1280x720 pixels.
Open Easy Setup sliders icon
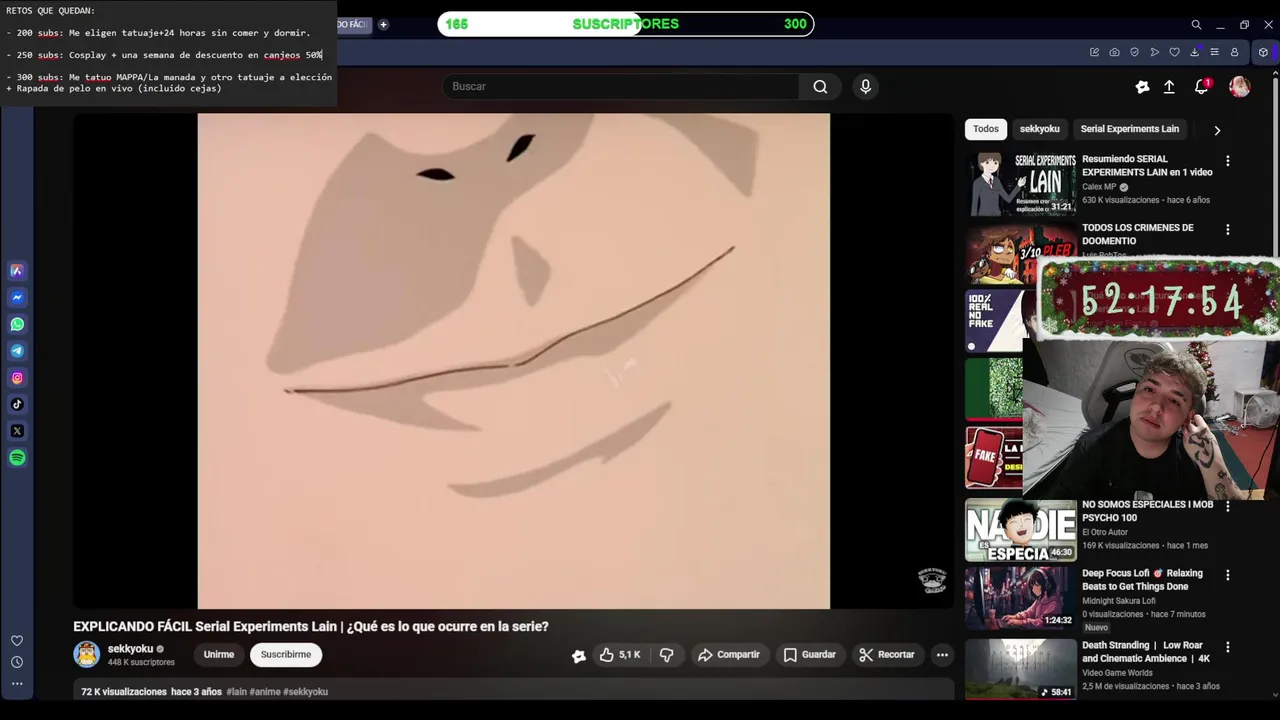click(1214, 52)
